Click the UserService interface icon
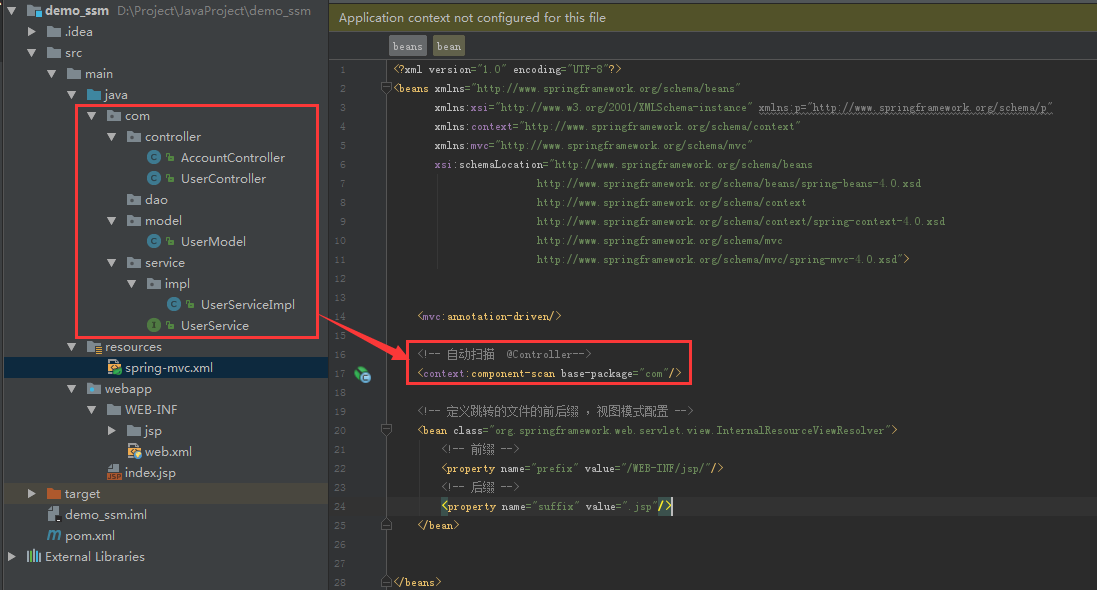 [154, 325]
